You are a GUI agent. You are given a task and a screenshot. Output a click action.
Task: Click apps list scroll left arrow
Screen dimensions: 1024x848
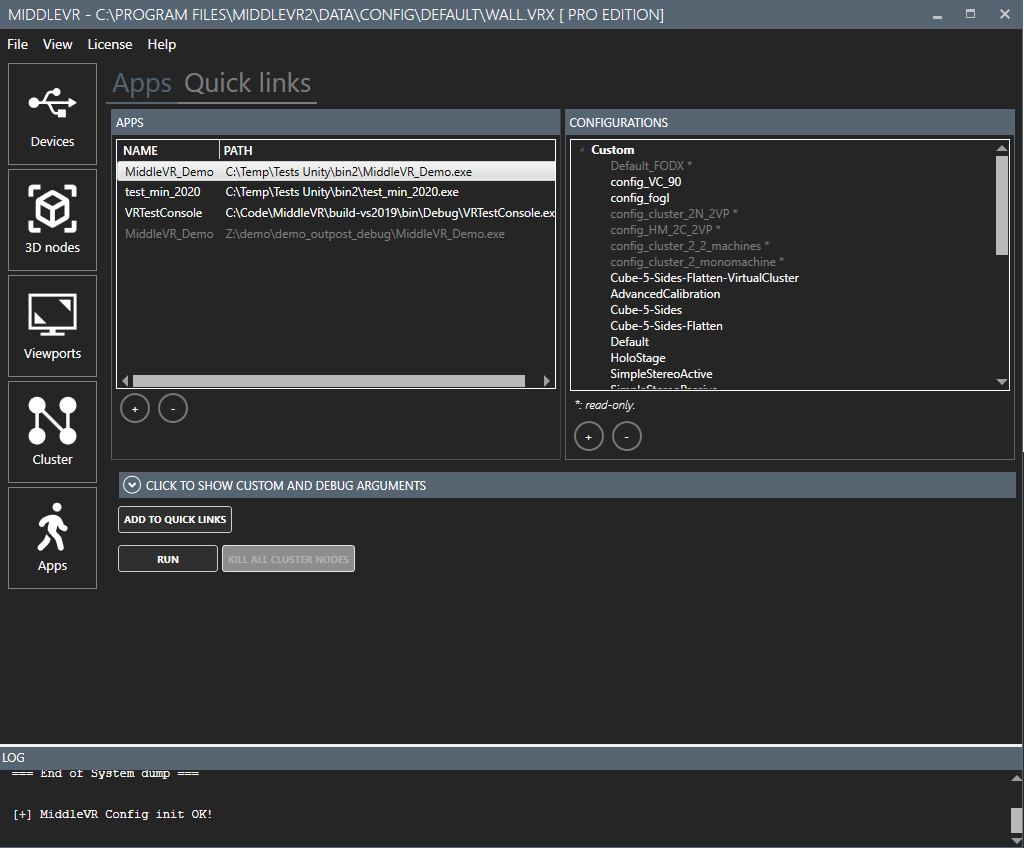click(125, 381)
